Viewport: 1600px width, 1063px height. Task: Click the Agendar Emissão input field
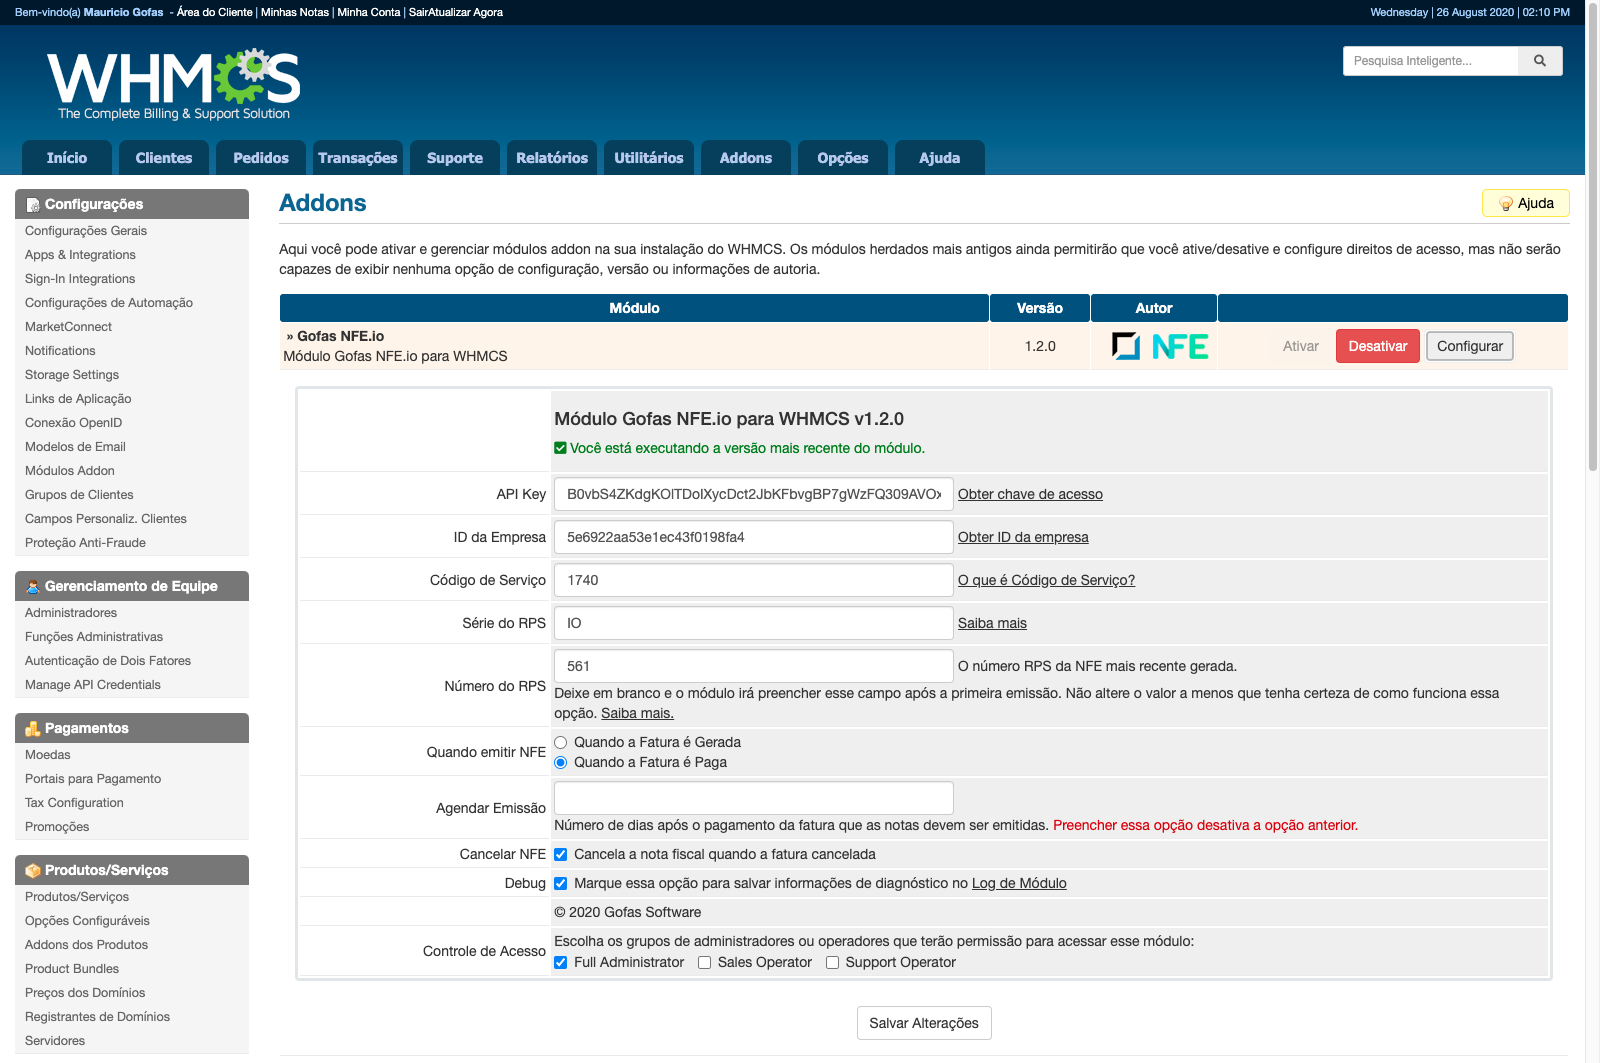coord(753,798)
